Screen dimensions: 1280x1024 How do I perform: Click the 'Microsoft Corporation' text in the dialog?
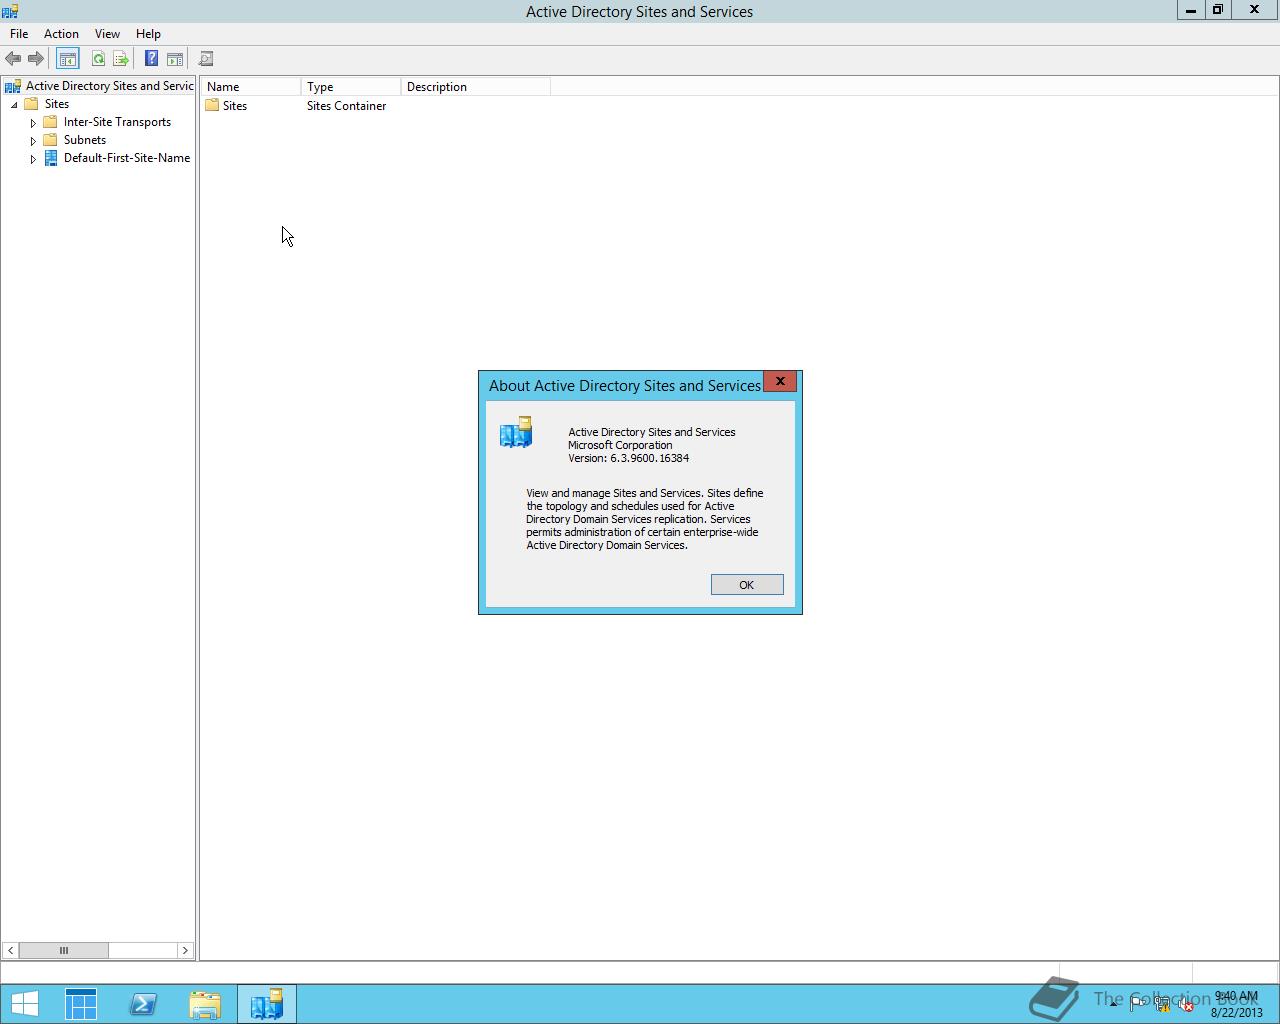(620, 445)
